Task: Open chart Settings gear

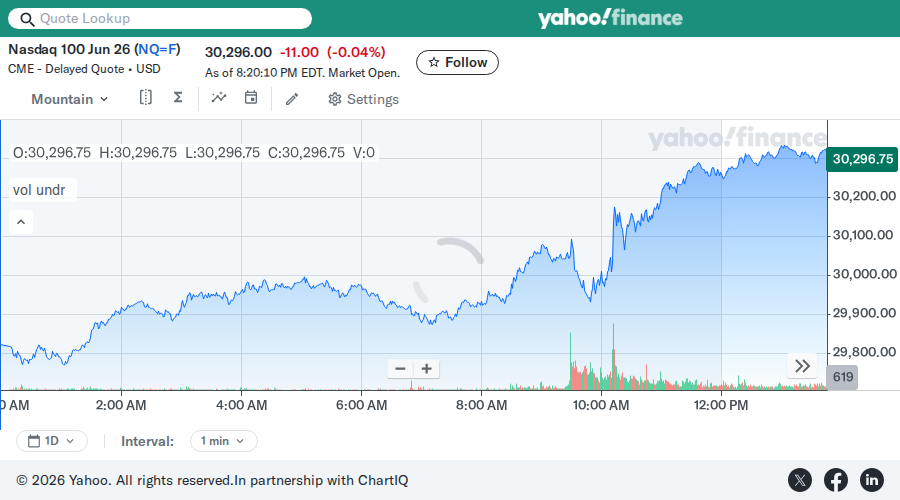Action: click(x=363, y=99)
